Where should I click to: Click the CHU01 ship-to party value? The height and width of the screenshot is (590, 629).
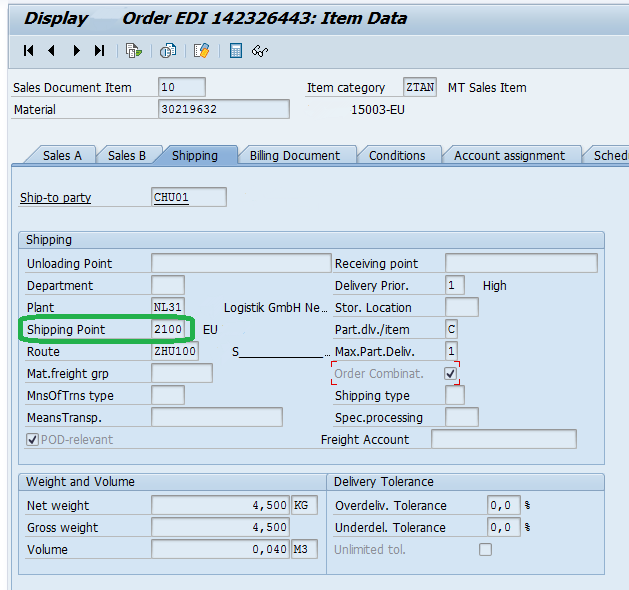(x=189, y=197)
